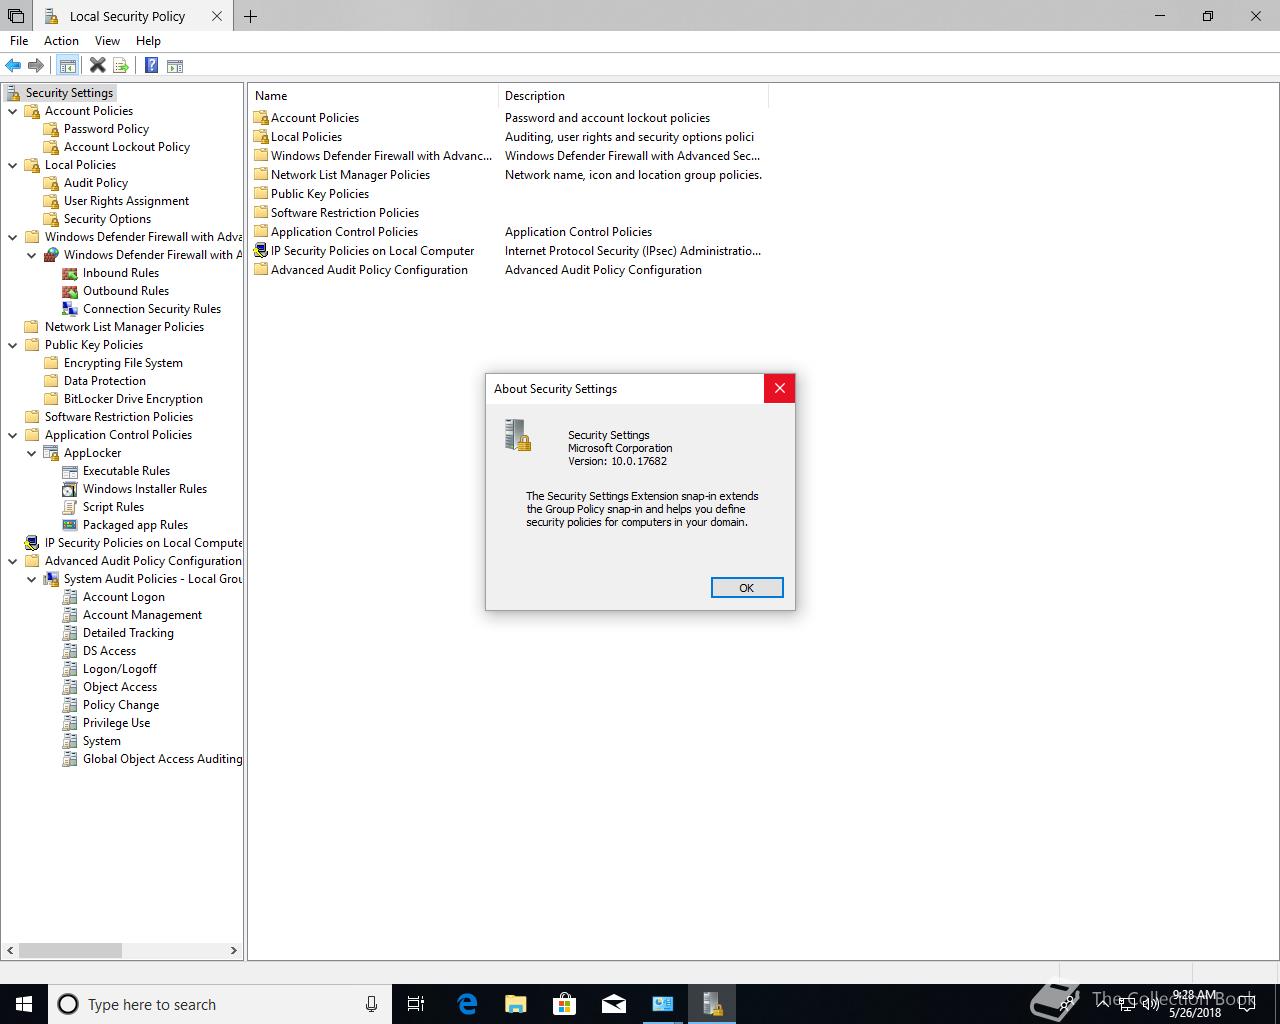
Task: Collapse the Windows Defender Firewall child node
Action: (x=32, y=255)
